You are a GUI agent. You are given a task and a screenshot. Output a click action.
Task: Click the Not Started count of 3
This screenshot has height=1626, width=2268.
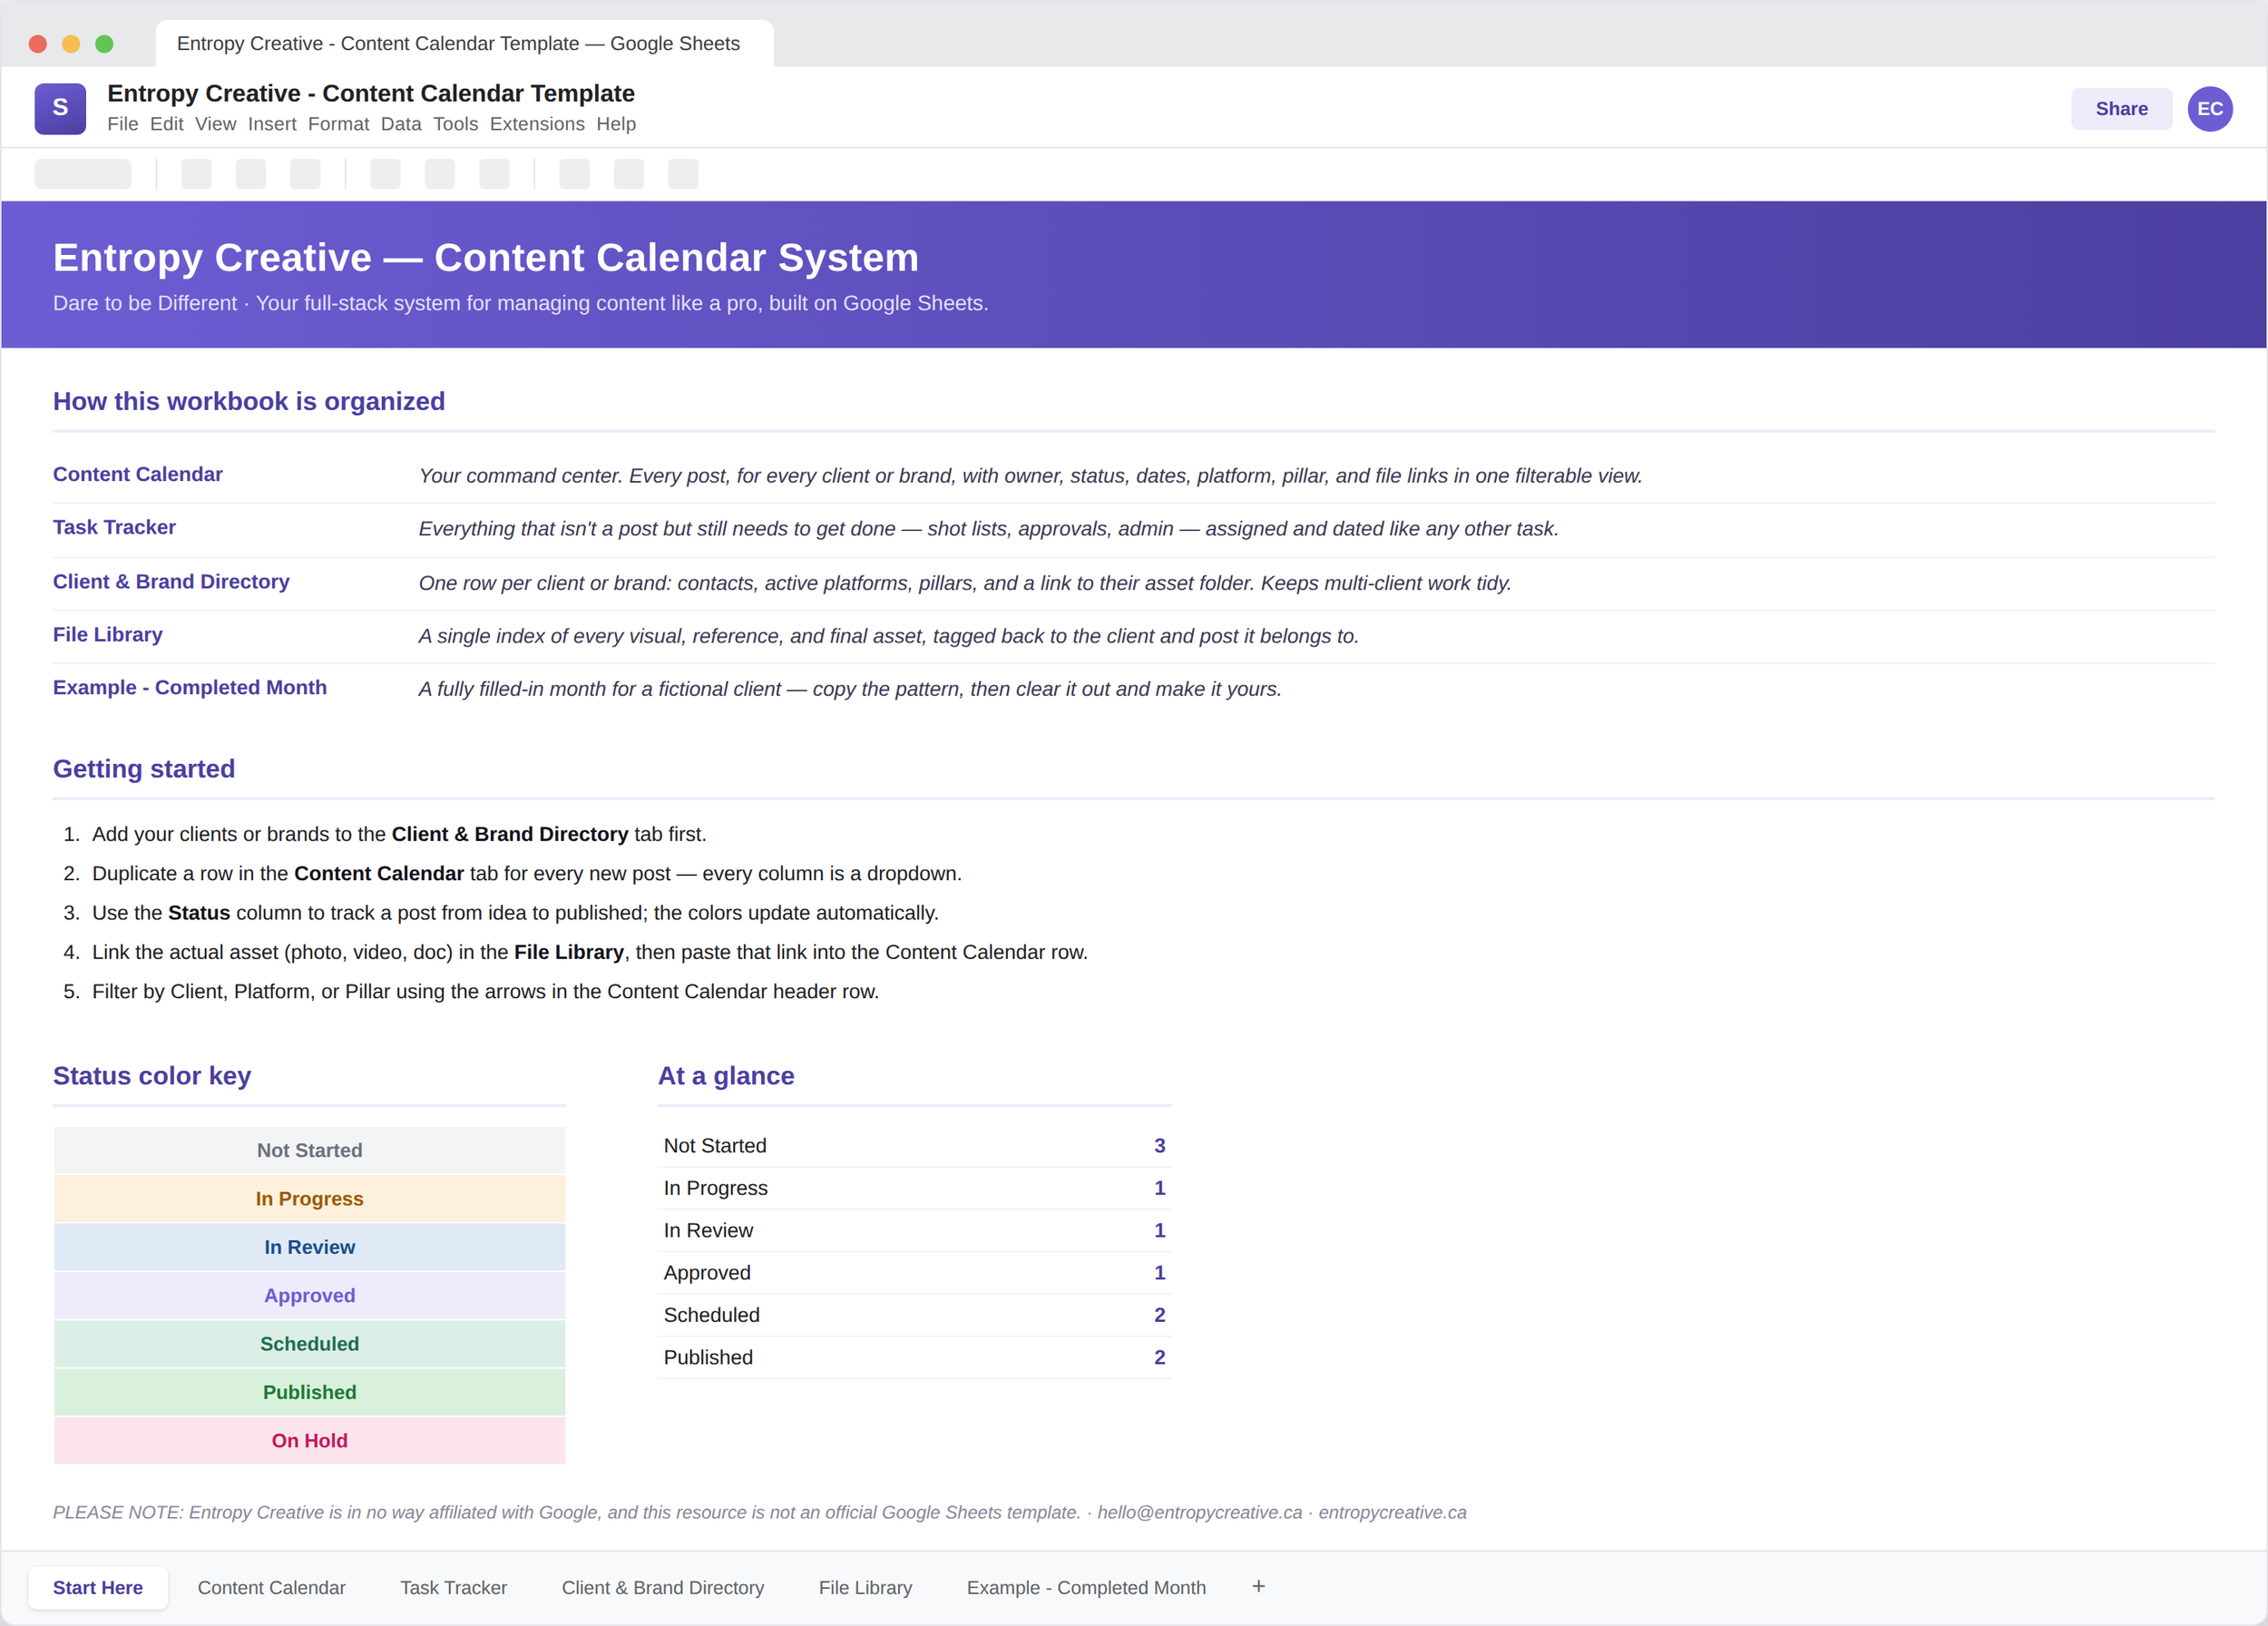click(1160, 1146)
